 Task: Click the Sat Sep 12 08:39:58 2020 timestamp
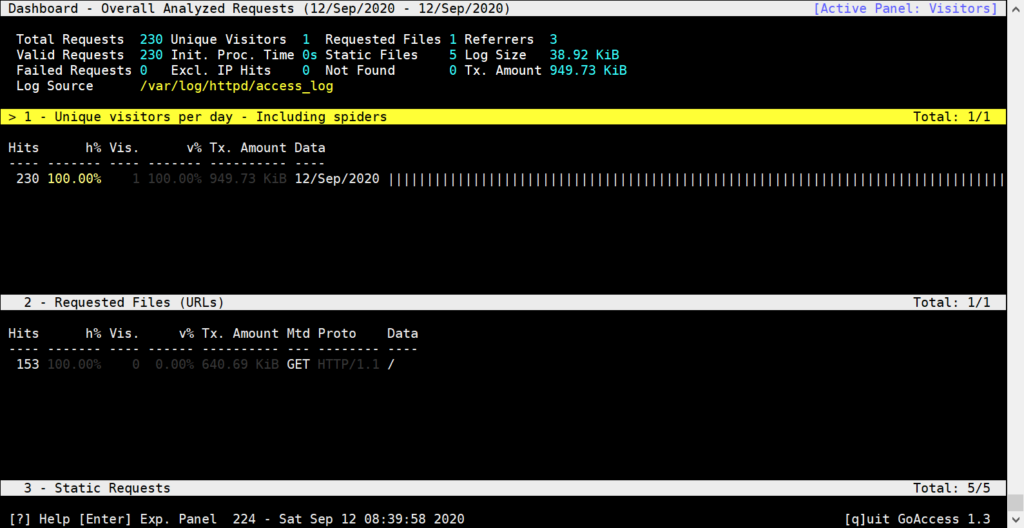[x=369, y=519]
